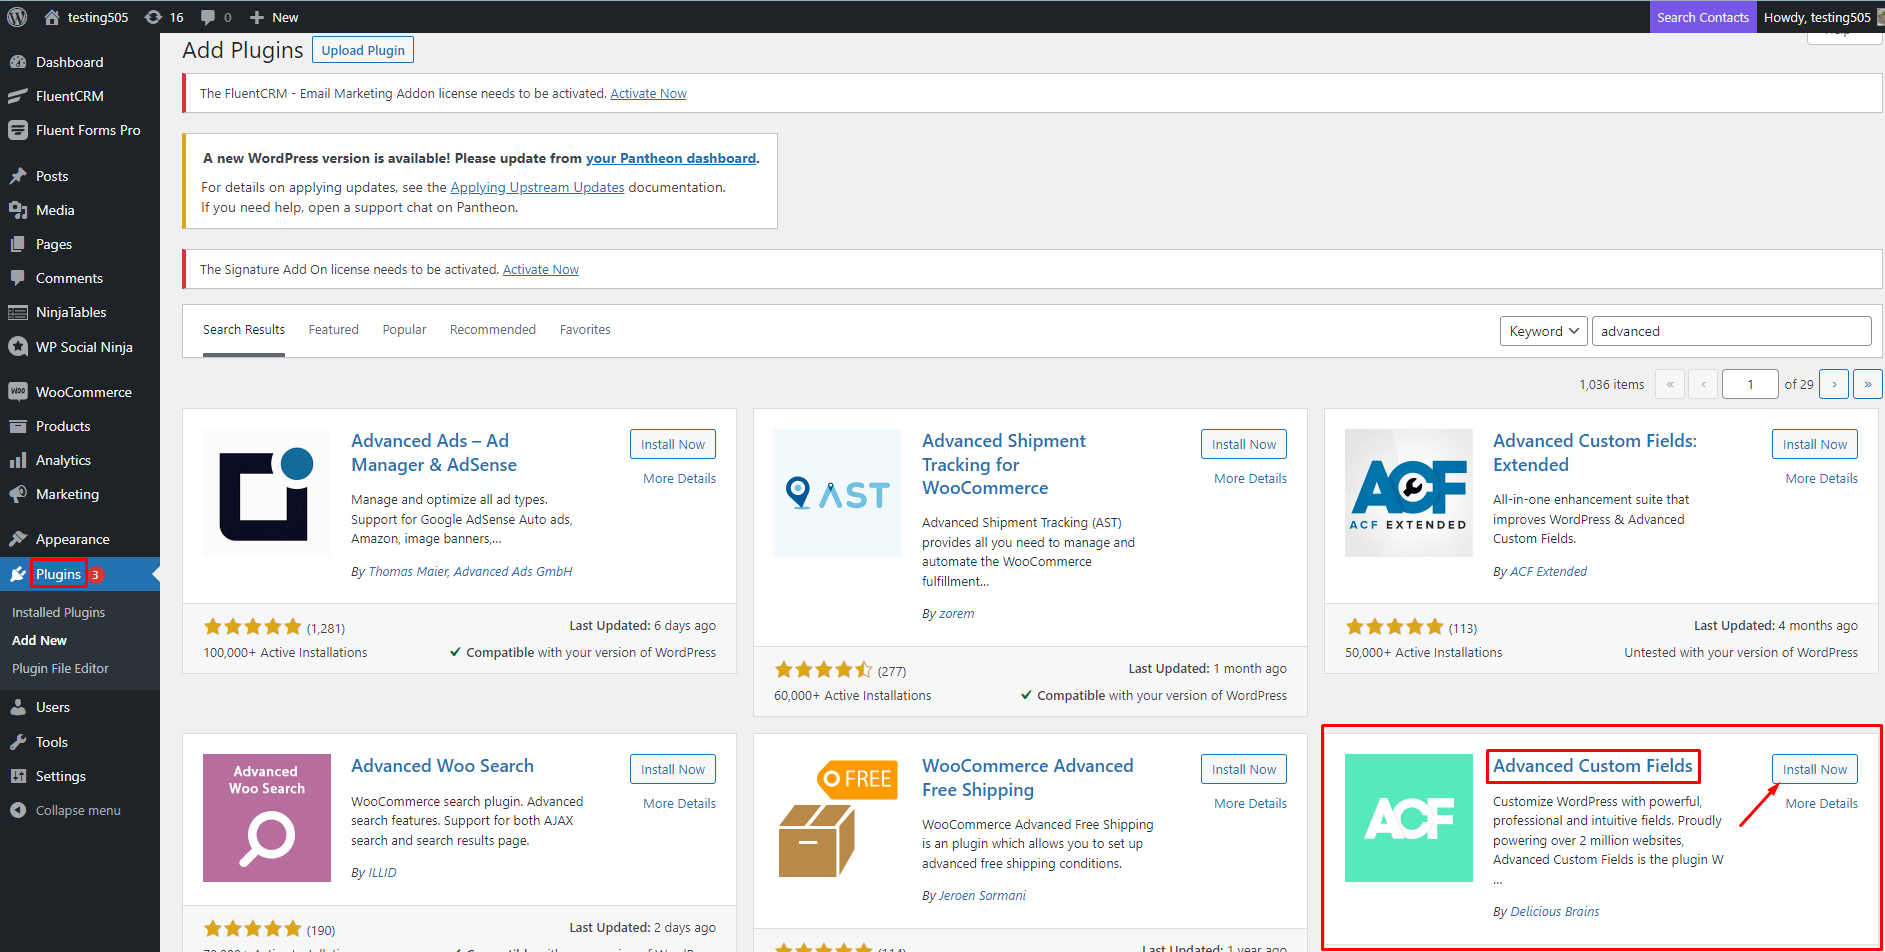Screen dimensions: 1885x952
Task: Switch to the Popular tab
Action: click(x=404, y=329)
